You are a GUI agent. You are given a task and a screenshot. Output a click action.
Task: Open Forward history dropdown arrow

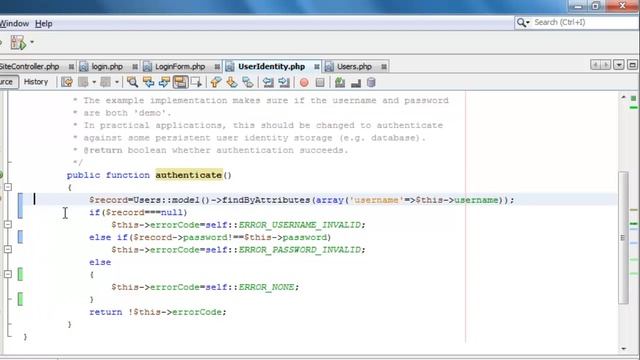[x=117, y=82]
